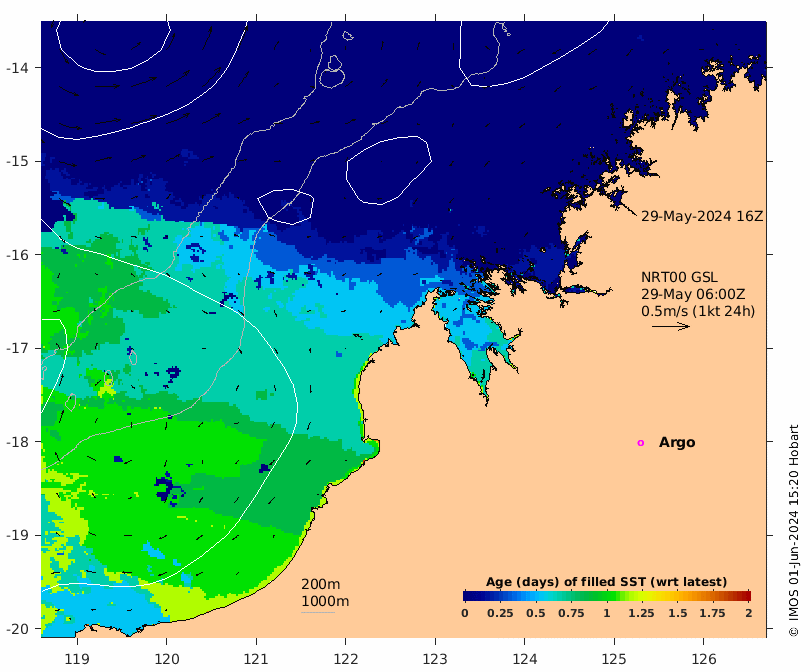
Task: Click the colorbar tick label 0.75
Action: click(x=571, y=614)
